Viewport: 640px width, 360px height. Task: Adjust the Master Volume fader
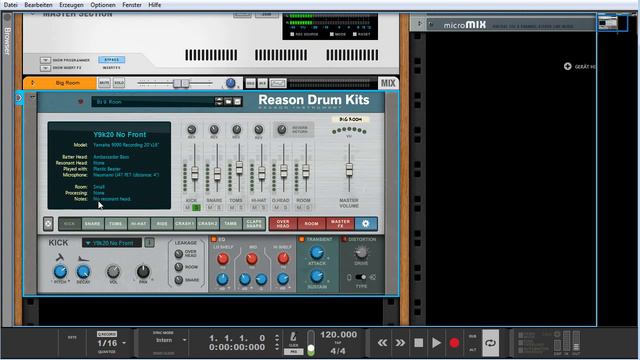tap(349, 169)
